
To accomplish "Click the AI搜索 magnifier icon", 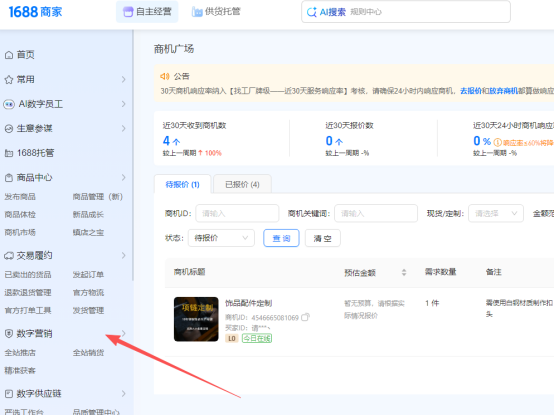I will (x=312, y=12).
